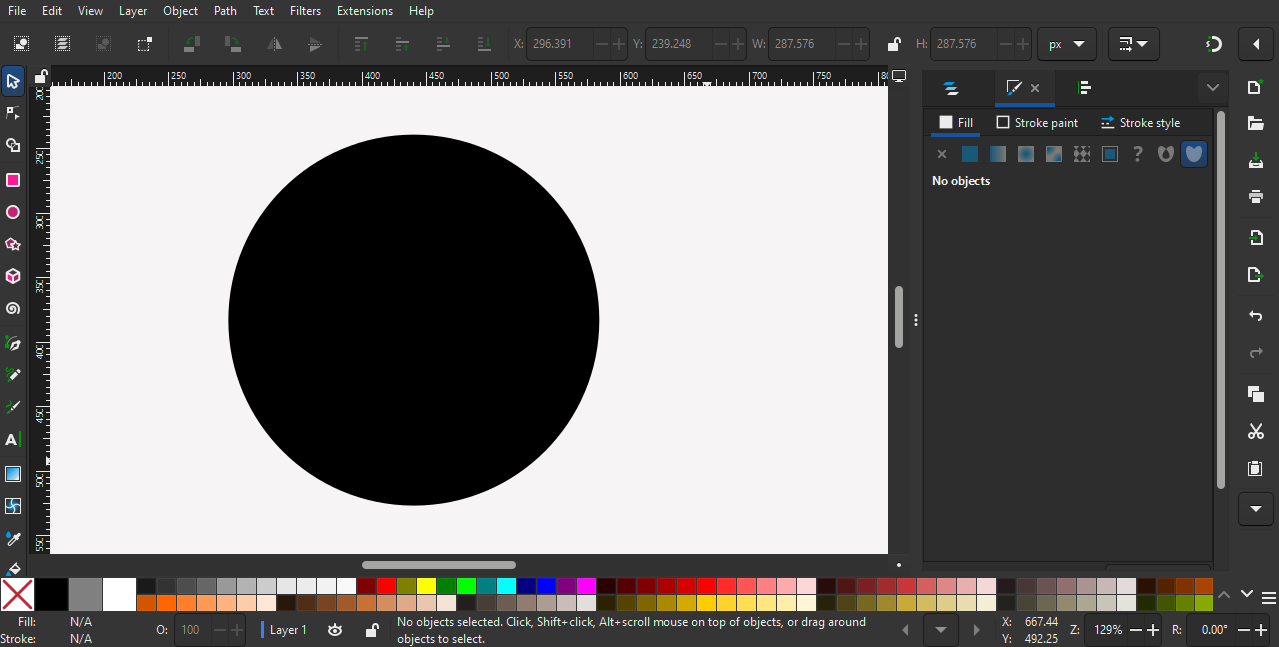This screenshot has width=1279, height=647.
Task: Toggle Layer 1 visibility eye icon
Action: click(x=335, y=630)
